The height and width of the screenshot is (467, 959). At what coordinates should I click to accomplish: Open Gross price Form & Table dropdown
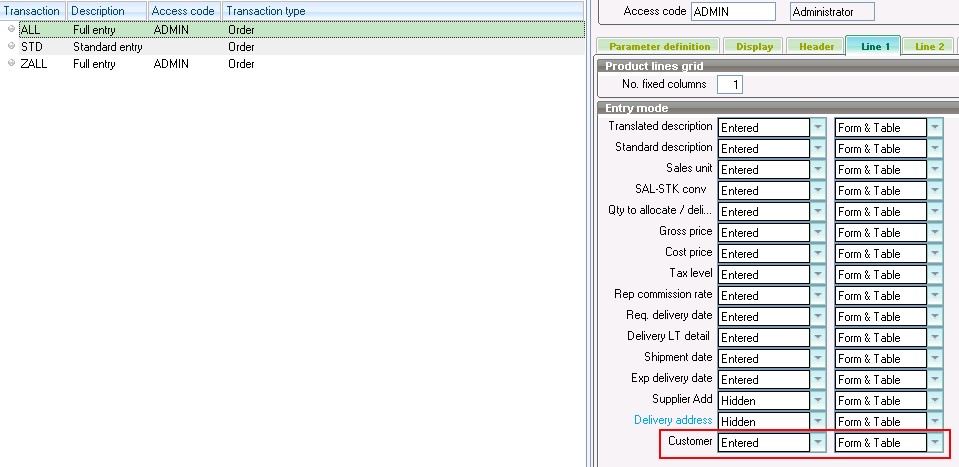(935, 232)
